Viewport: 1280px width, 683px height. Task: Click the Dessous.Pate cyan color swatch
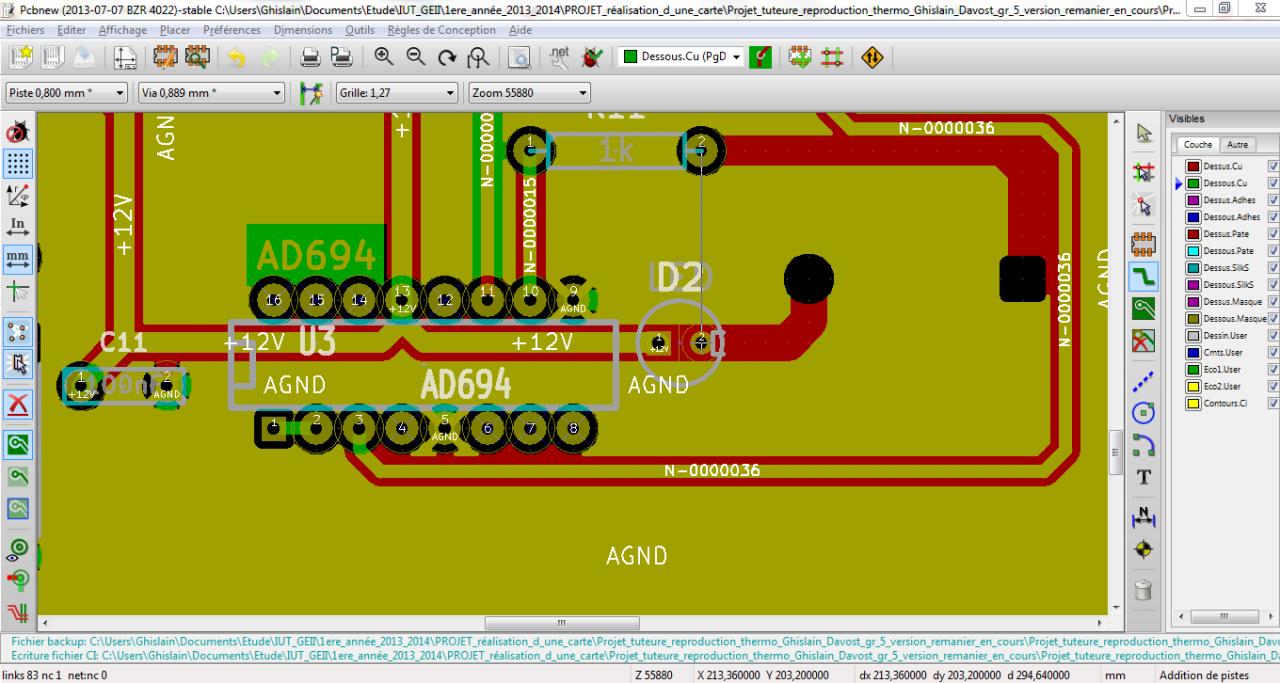click(x=1193, y=251)
